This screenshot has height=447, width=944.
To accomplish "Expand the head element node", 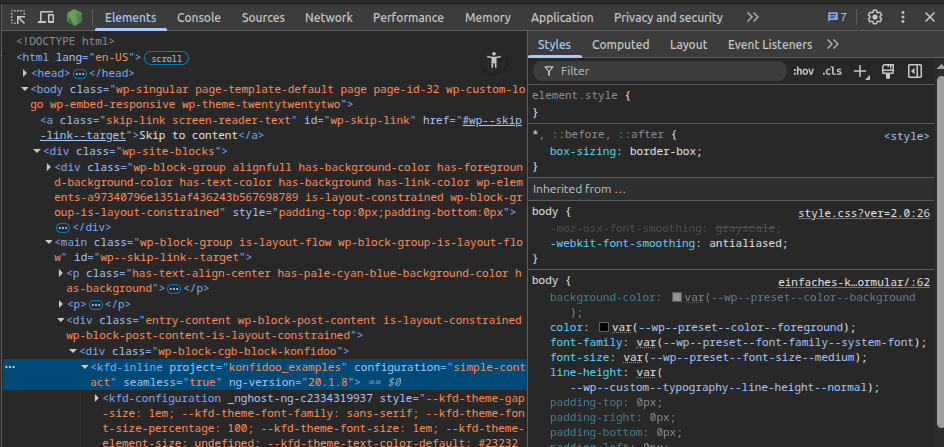I will 25,73.
